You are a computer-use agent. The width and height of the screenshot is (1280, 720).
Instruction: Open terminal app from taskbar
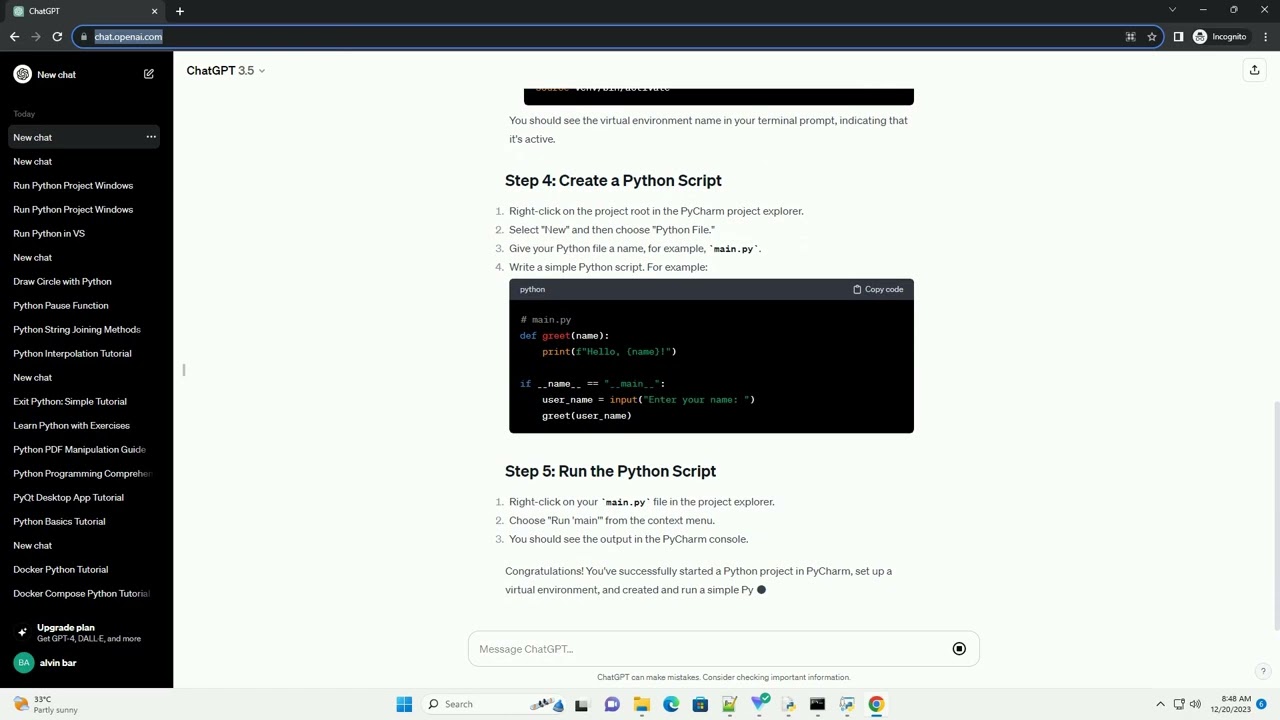click(817, 704)
